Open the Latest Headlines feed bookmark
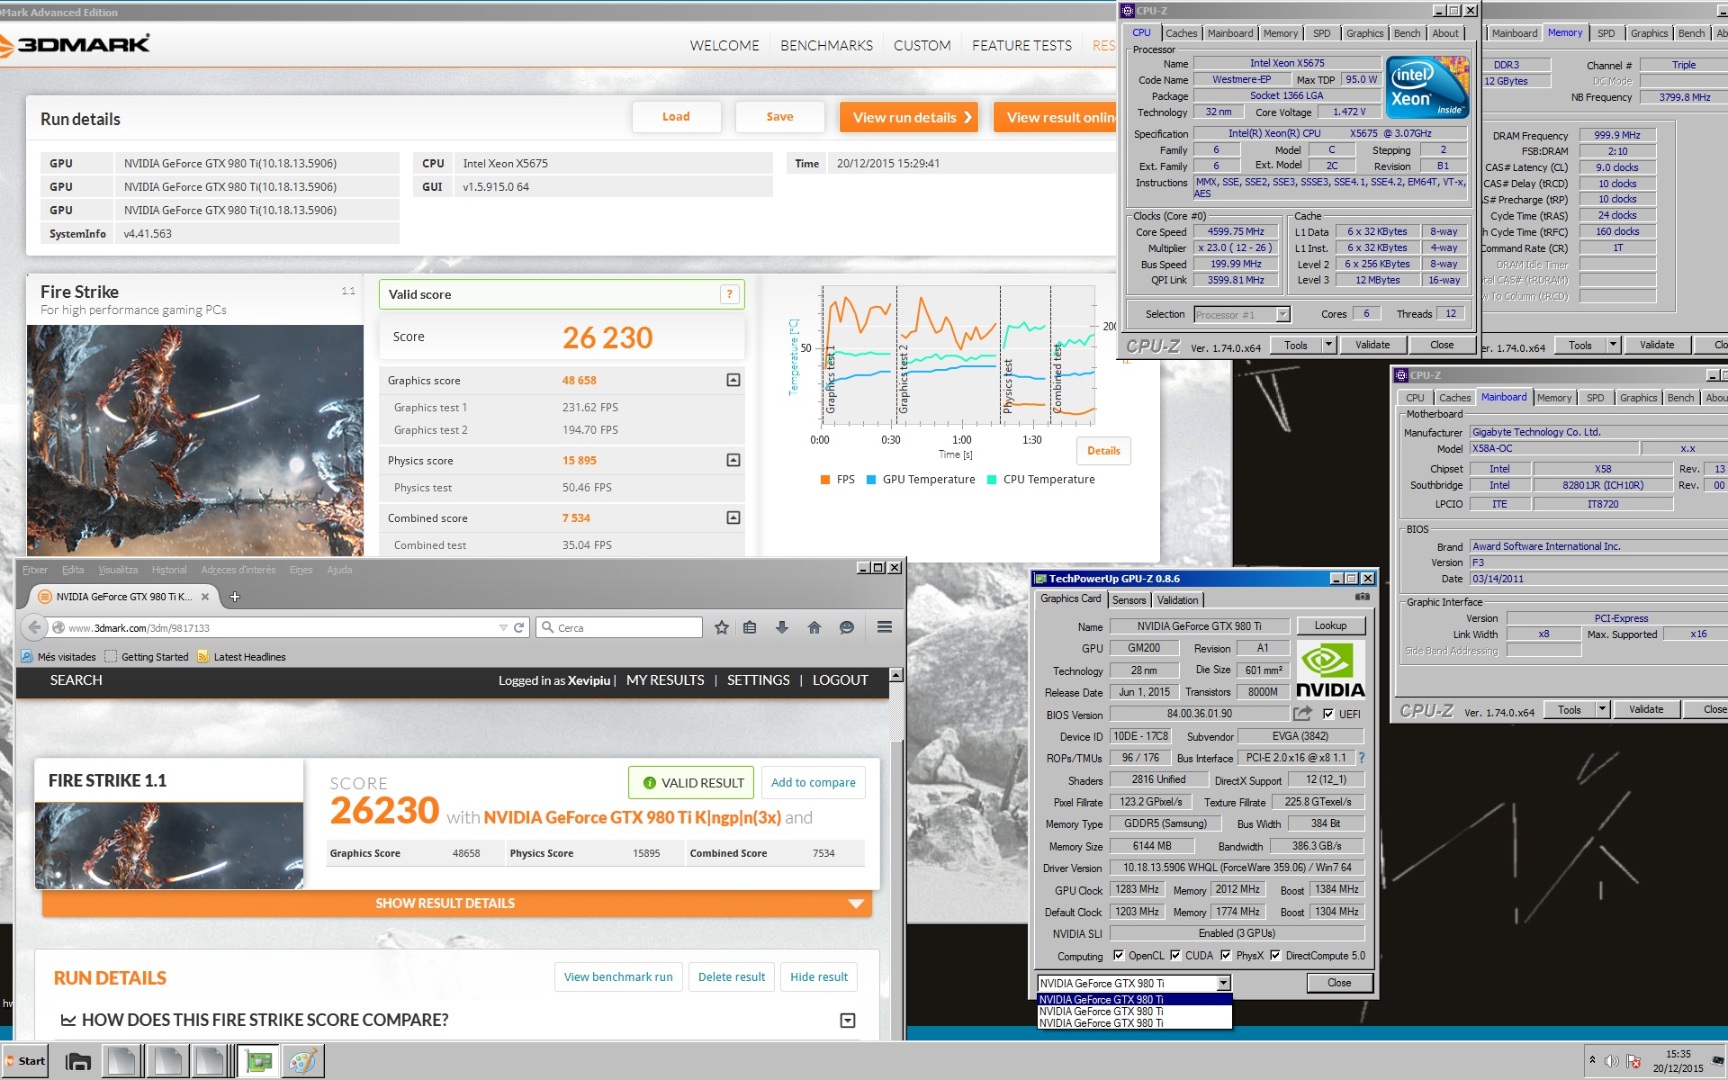 coord(241,657)
